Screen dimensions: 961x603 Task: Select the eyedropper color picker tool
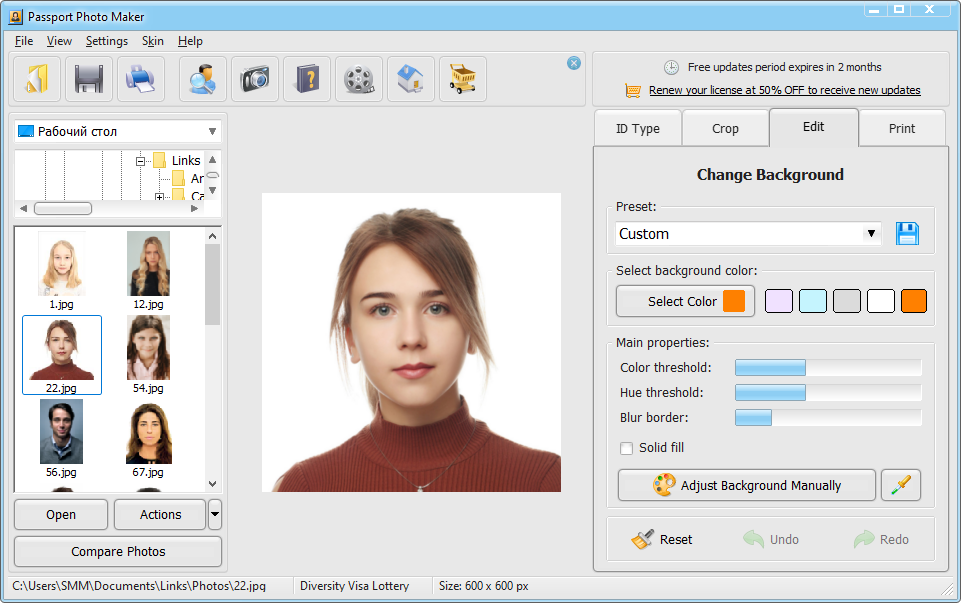pyautogui.click(x=900, y=486)
